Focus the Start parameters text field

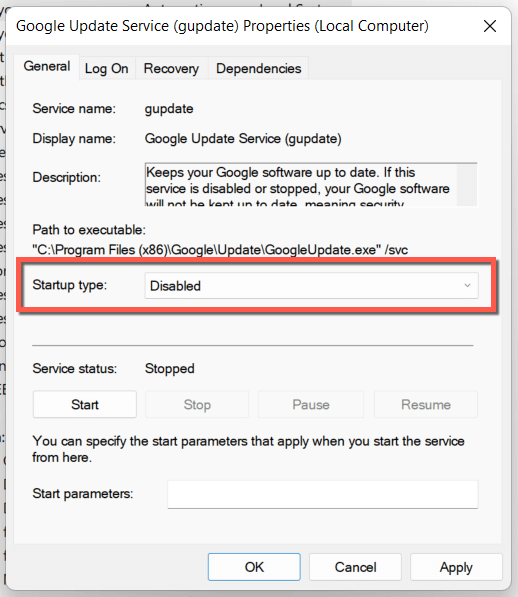pos(323,494)
